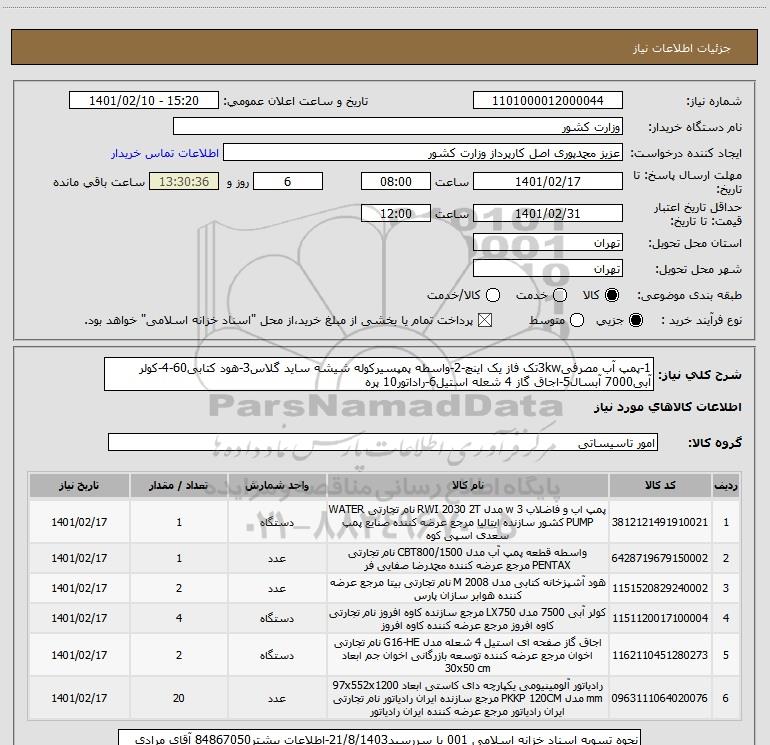Click the شماره نیاز field 1101000012000044
This screenshot has height=745, width=770.
pyautogui.click(x=548, y=101)
